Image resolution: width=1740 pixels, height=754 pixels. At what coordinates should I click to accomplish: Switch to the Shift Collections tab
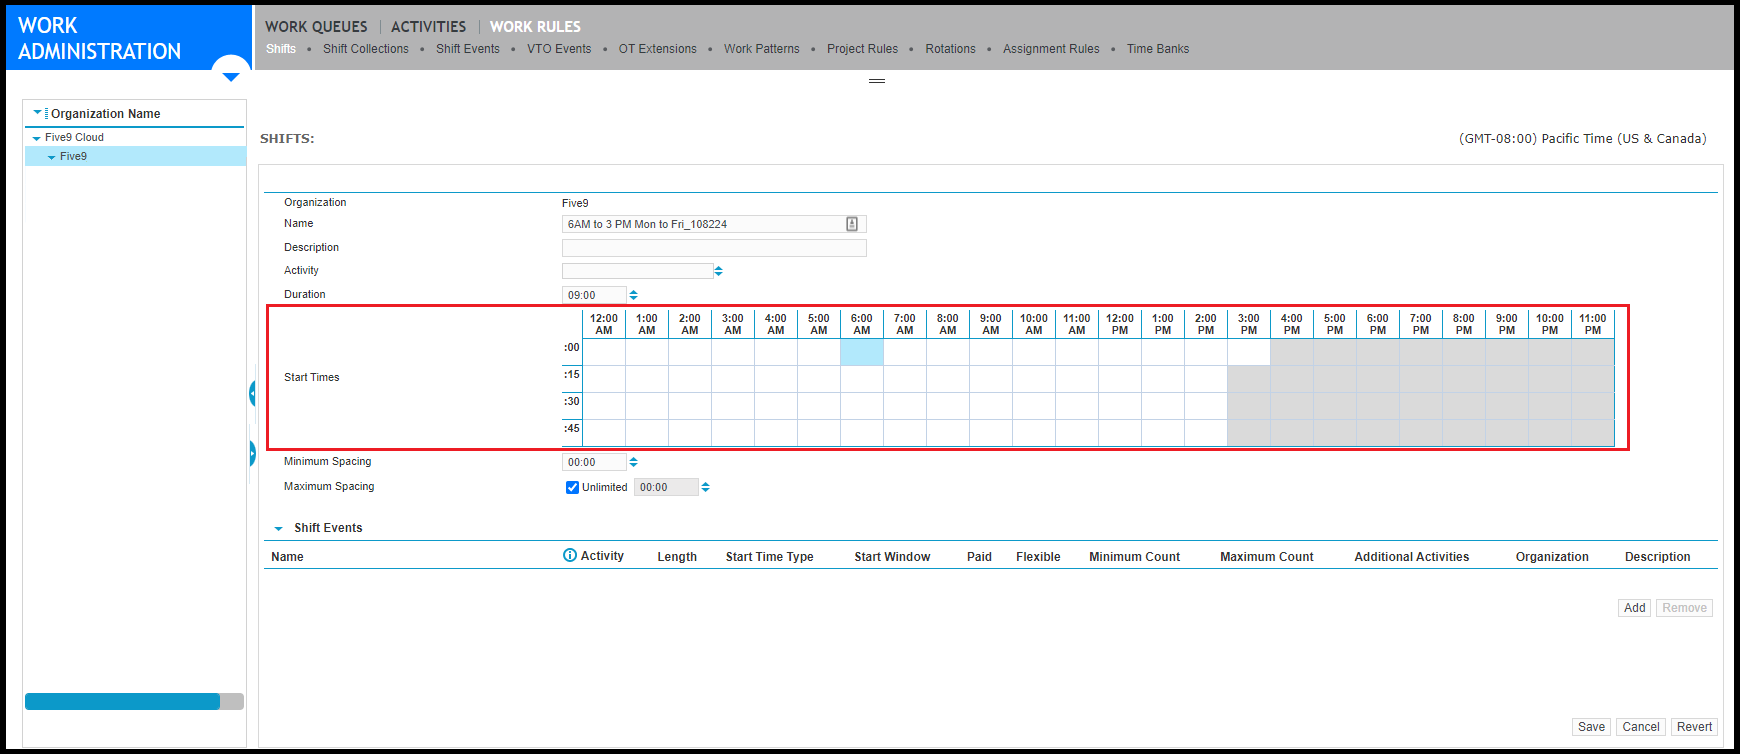click(x=366, y=49)
